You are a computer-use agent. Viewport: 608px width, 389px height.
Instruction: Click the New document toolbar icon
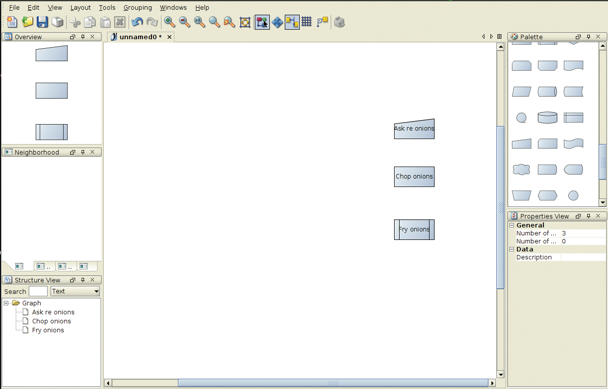coord(12,22)
